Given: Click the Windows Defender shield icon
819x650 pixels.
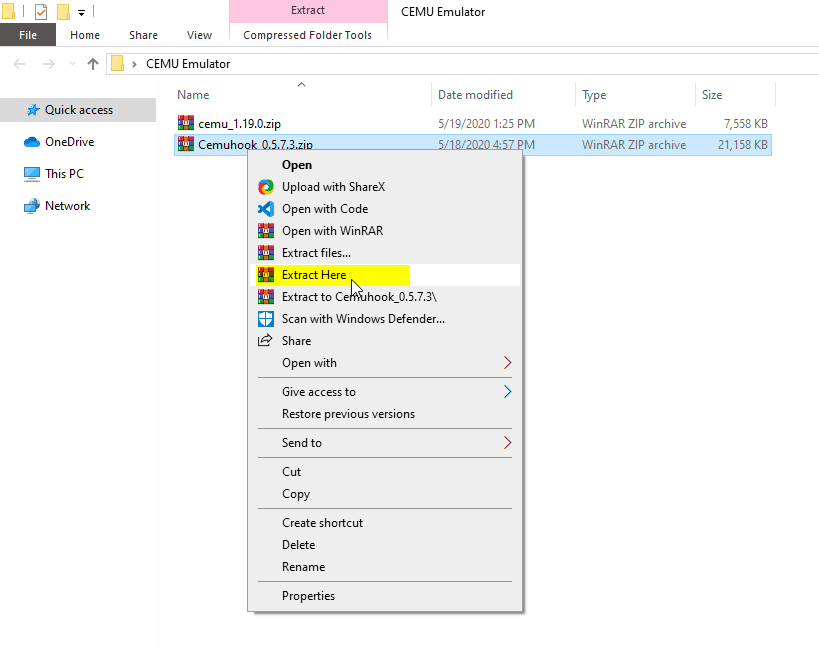Looking at the screenshot, I should (266, 319).
